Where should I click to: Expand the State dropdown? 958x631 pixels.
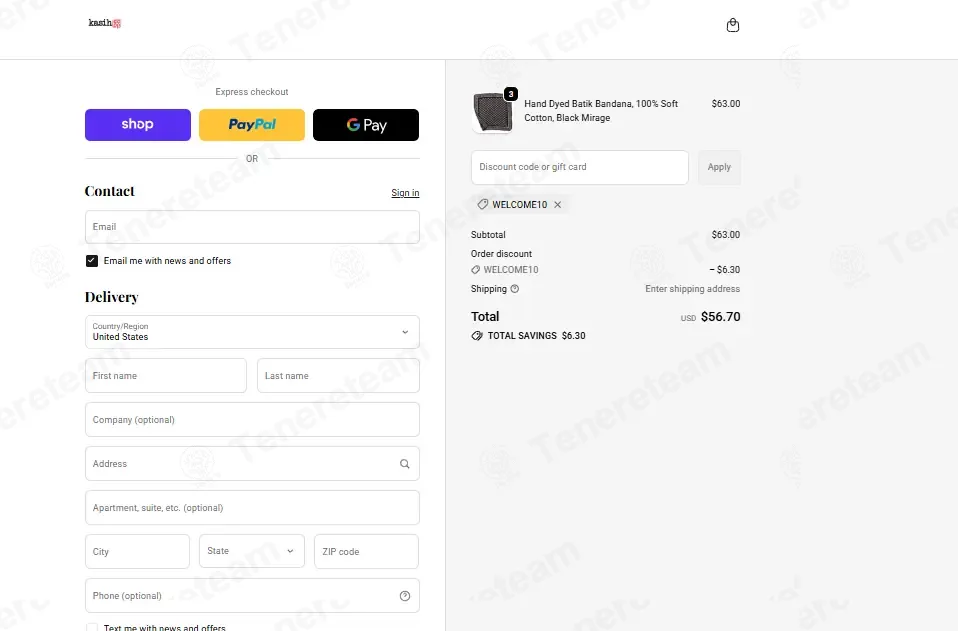tap(252, 551)
